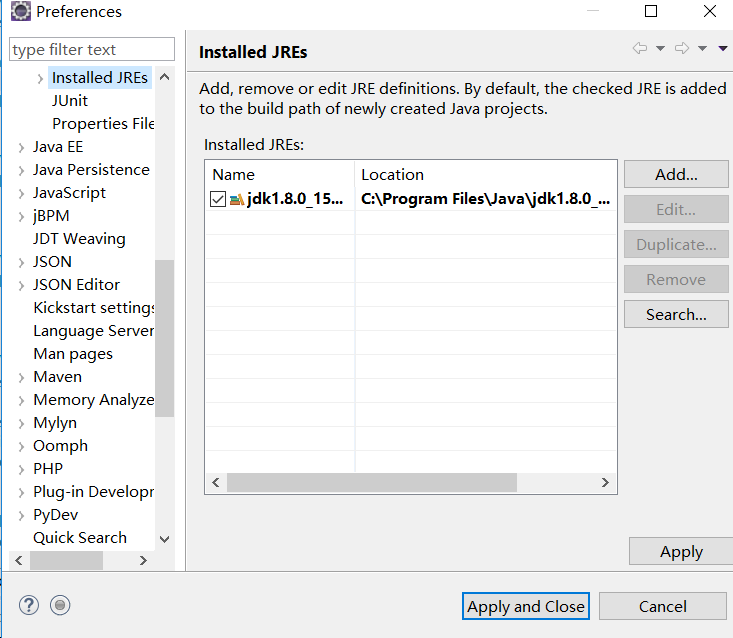This screenshot has width=733, height=638.
Task: Click the tree scroll down arrow
Action: 165,539
